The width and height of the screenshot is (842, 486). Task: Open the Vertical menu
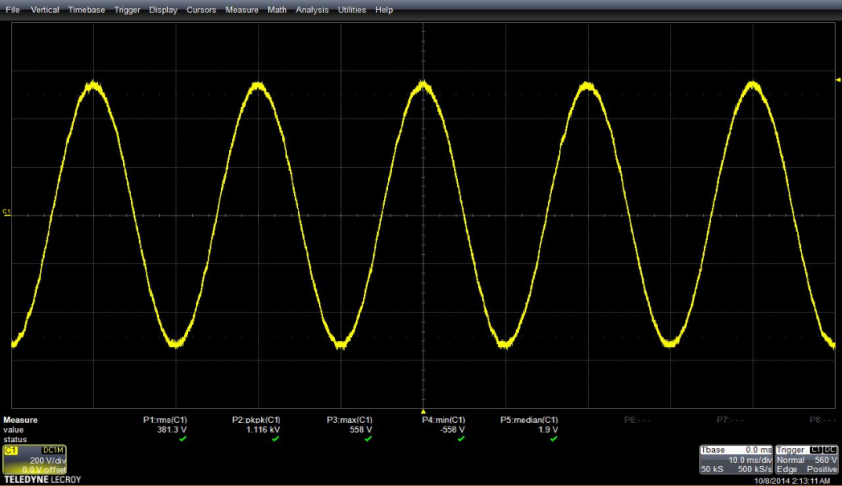tap(44, 9)
